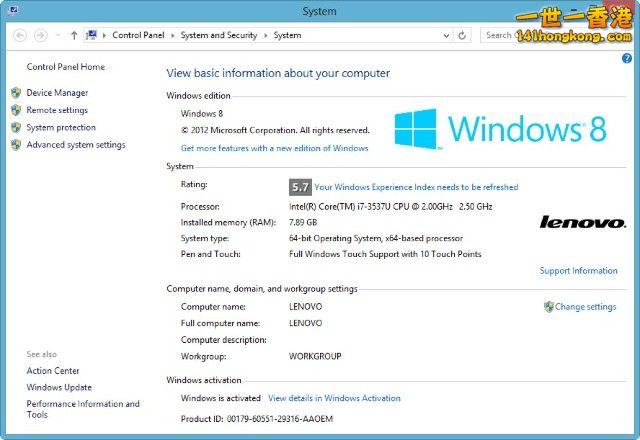This screenshot has height=440, width=640.
Task: Open Advanced system settings
Action: click(76, 145)
